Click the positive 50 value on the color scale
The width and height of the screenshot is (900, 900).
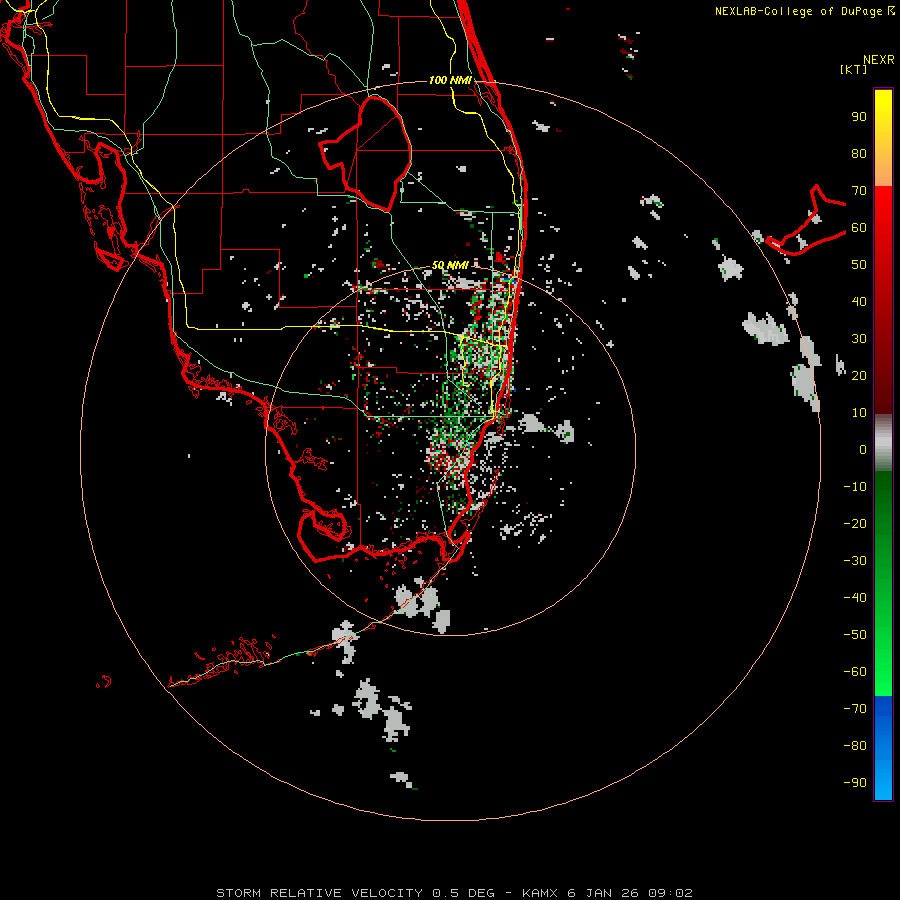coord(859,265)
